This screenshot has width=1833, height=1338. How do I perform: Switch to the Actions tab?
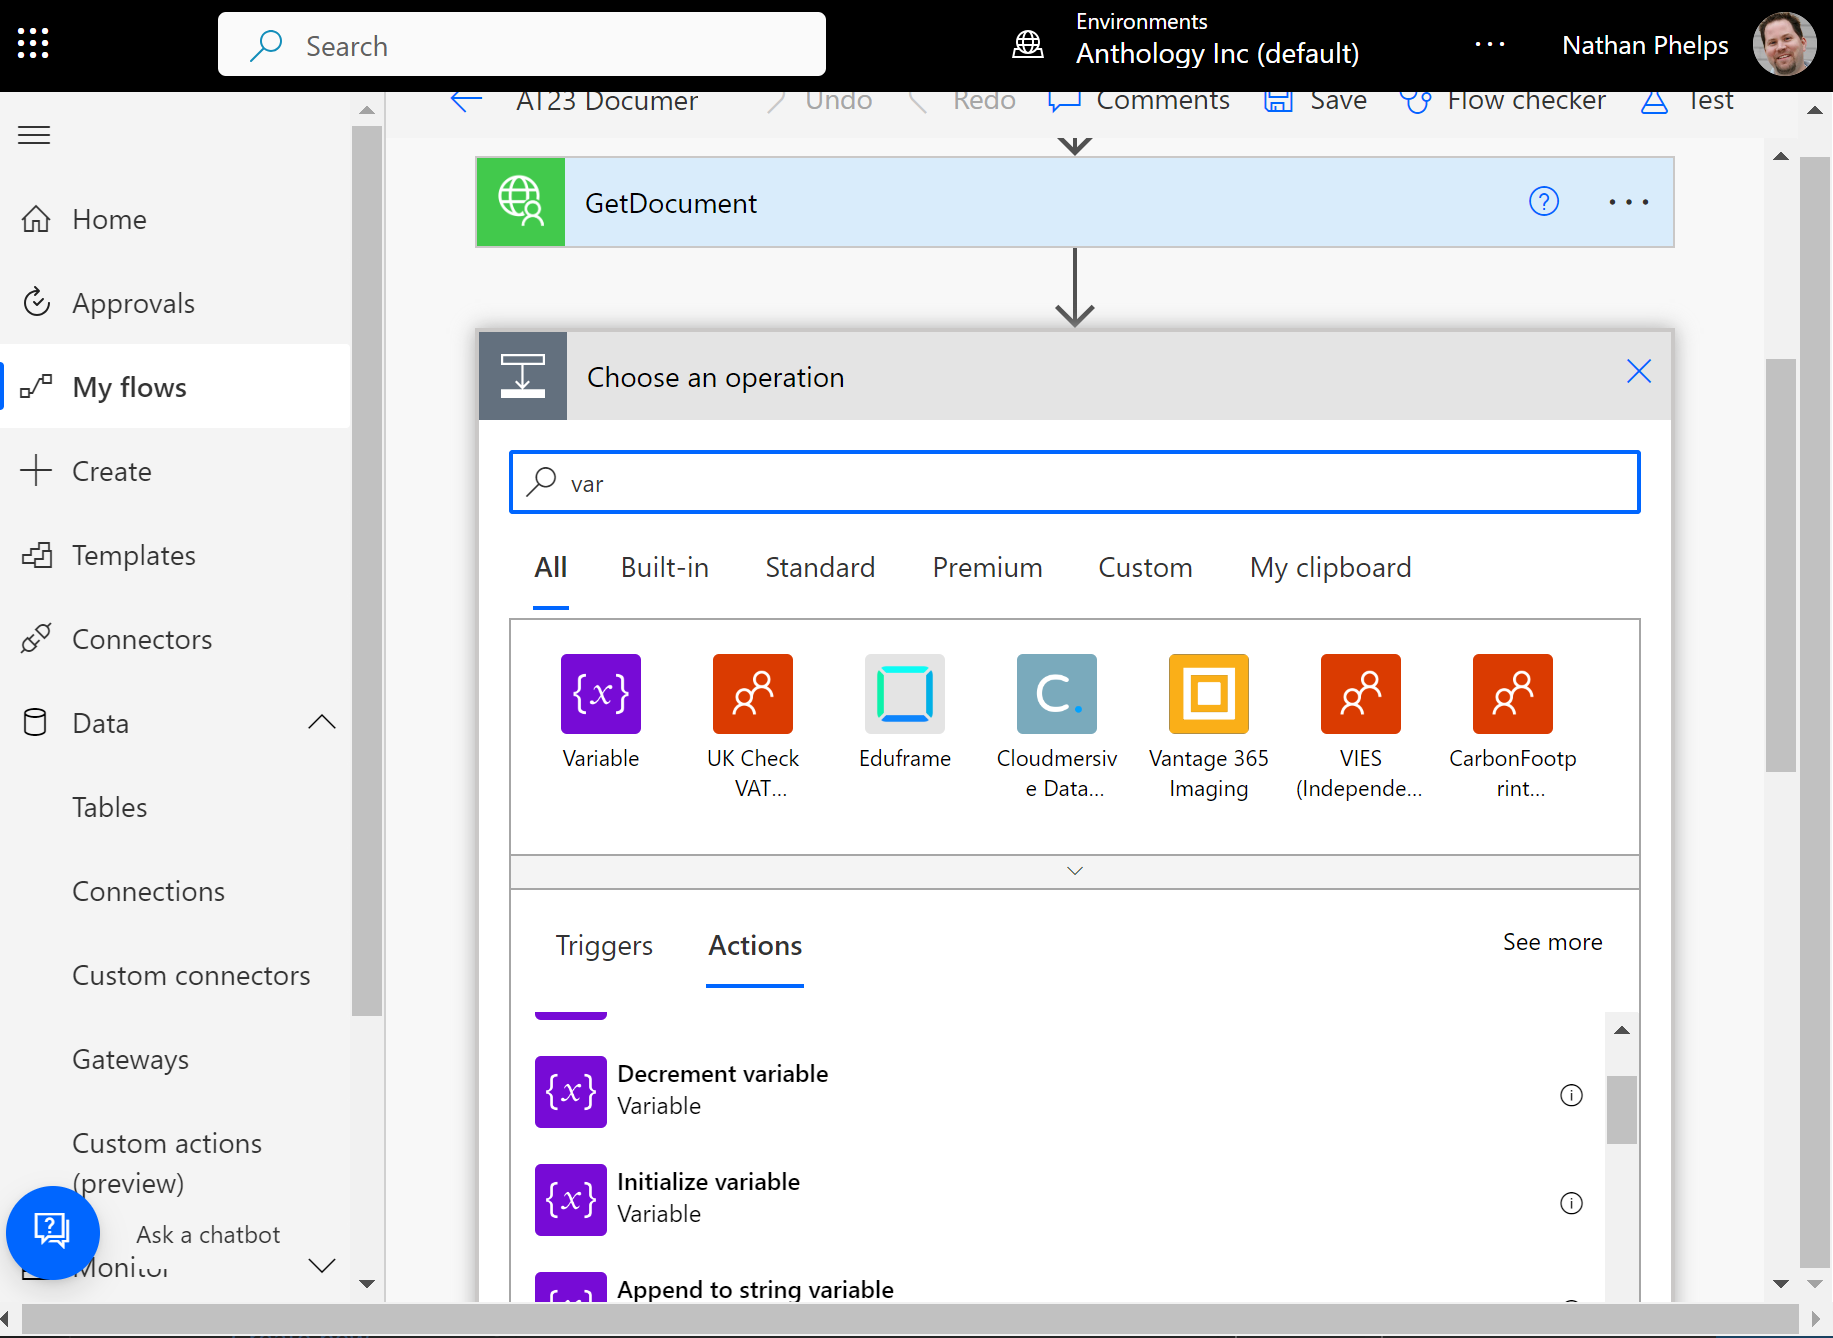point(755,946)
